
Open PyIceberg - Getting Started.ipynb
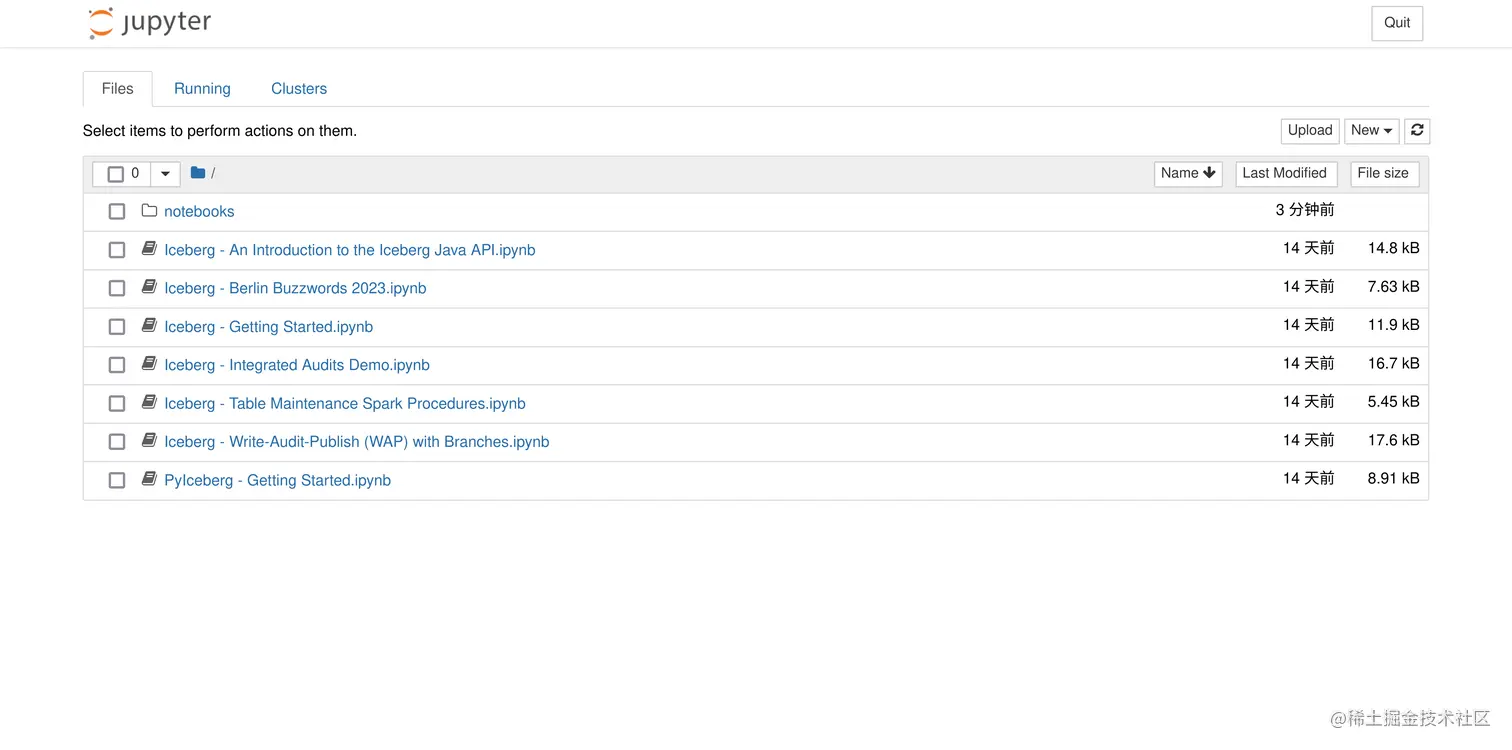coord(277,480)
